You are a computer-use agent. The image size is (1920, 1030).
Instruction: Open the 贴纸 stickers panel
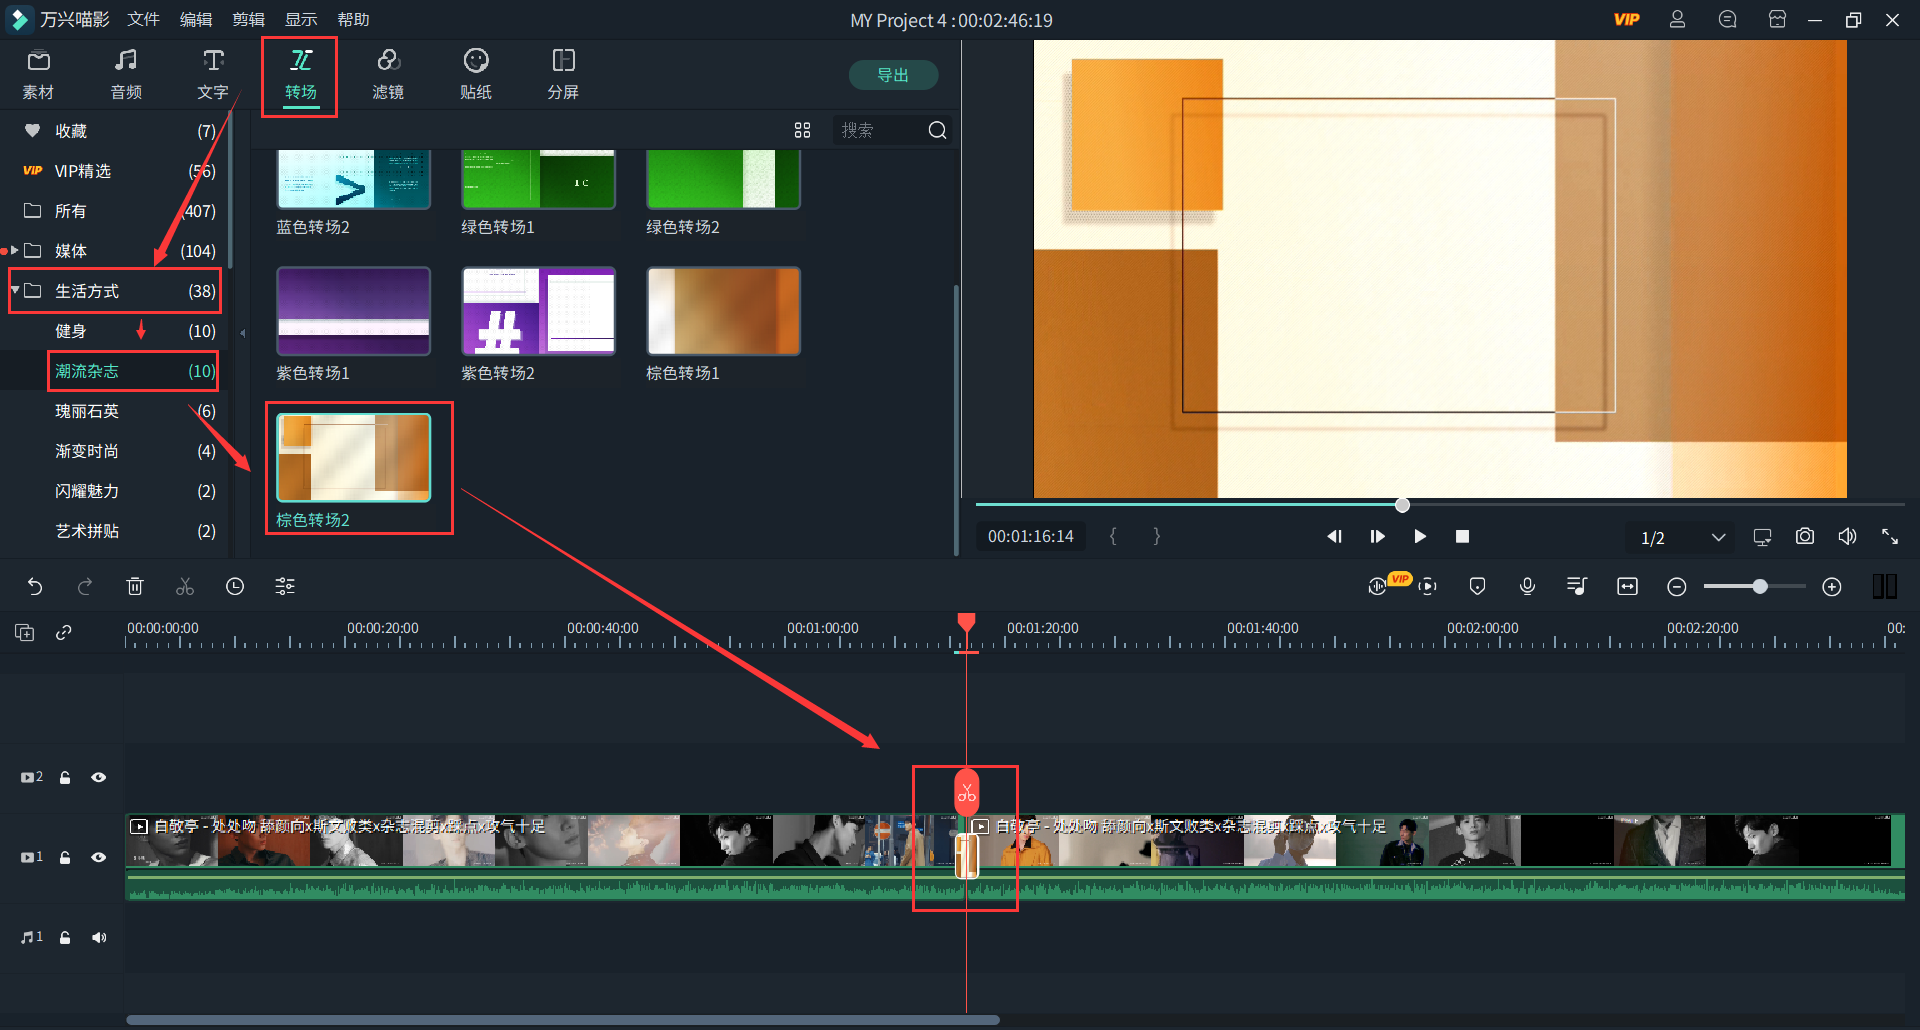click(x=476, y=74)
